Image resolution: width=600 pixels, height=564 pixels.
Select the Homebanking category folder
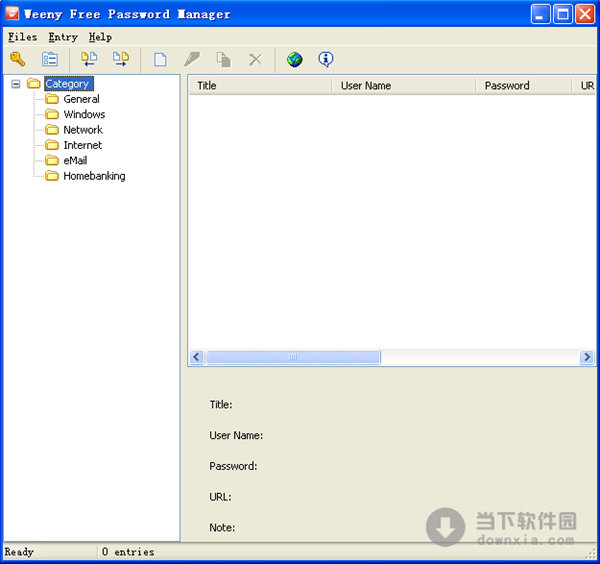point(94,176)
